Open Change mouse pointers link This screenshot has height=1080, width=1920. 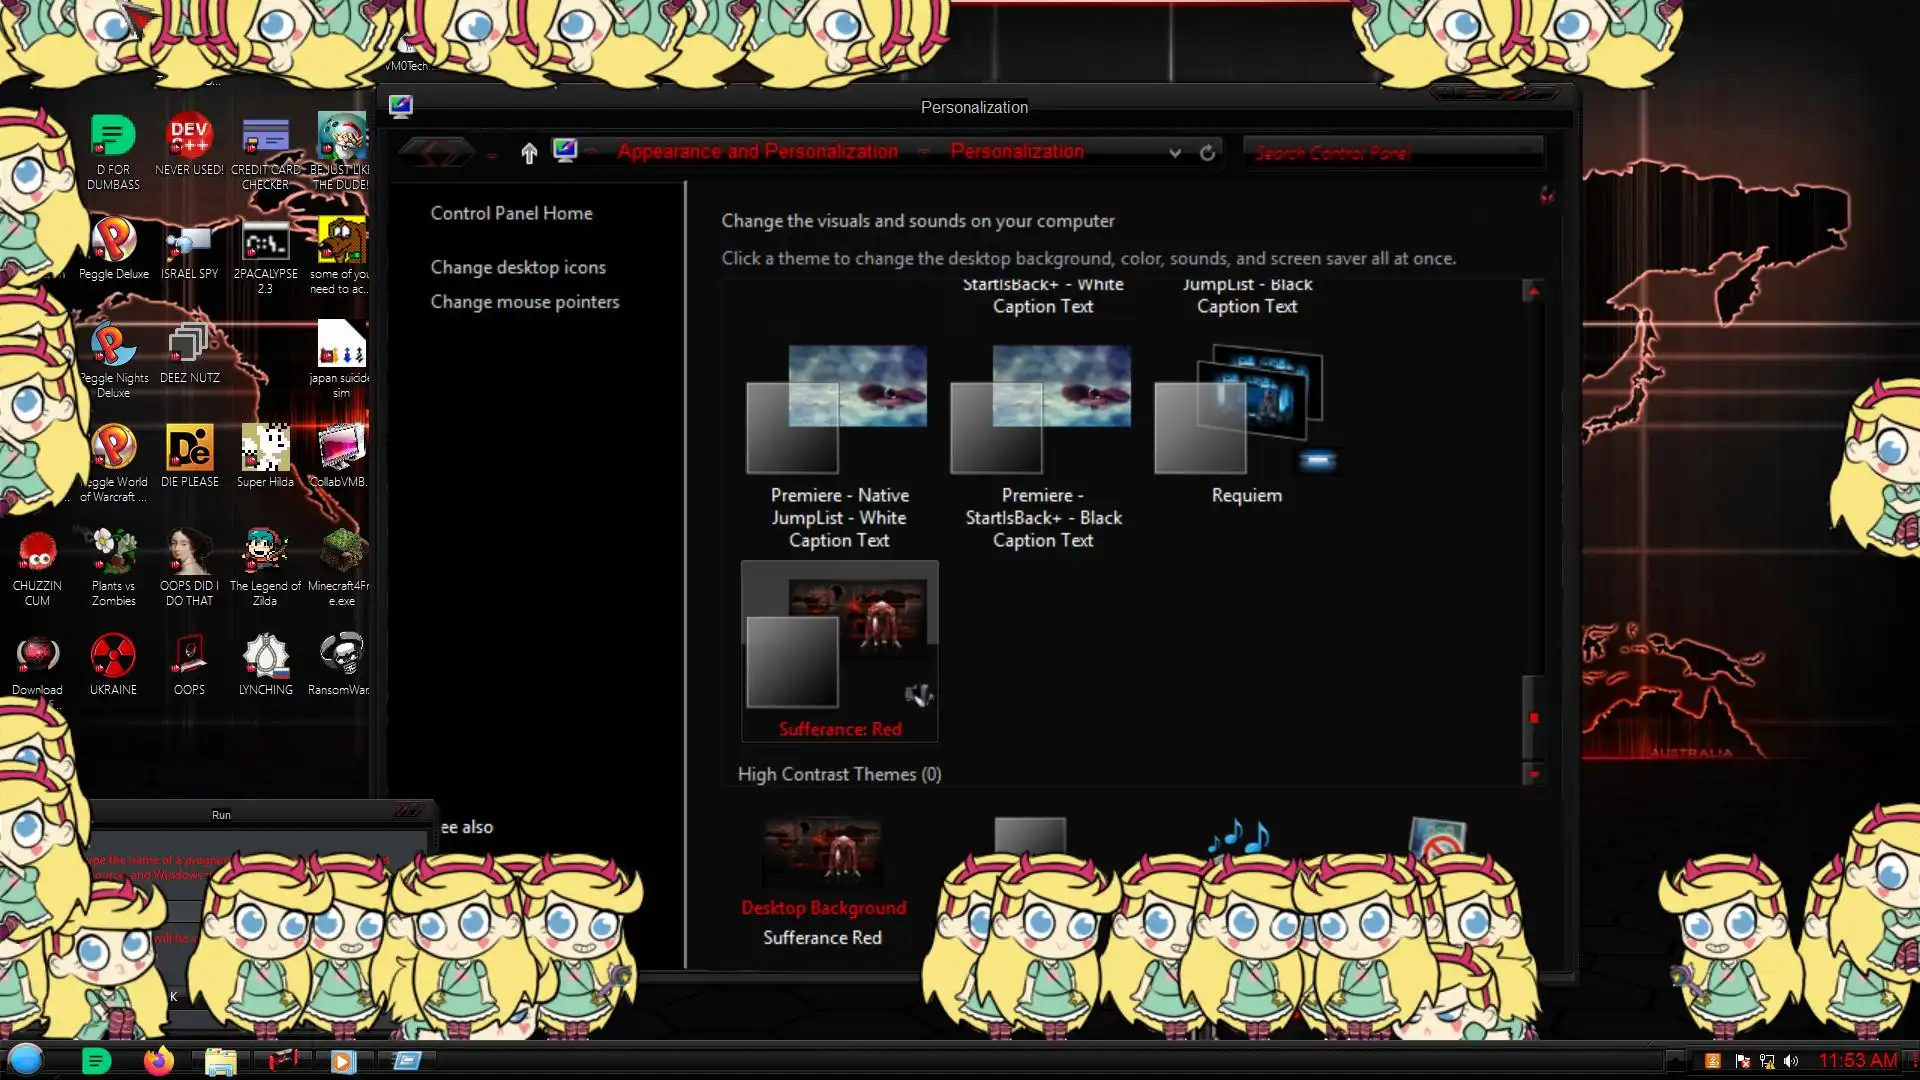tap(524, 302)
